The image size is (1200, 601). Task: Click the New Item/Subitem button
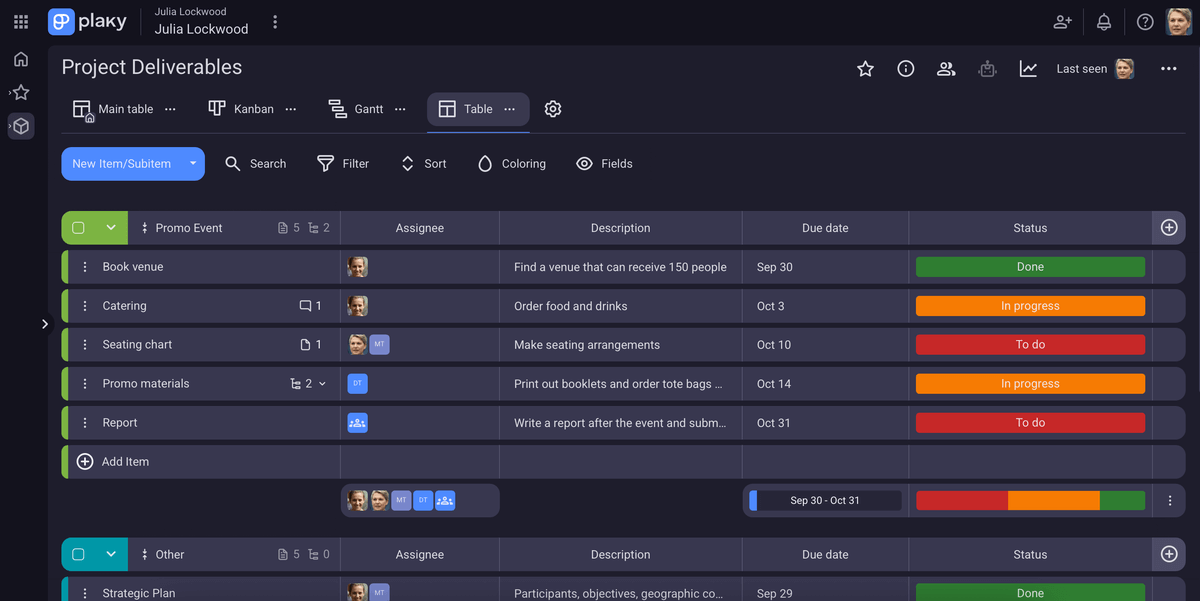[x=120, y=163]
